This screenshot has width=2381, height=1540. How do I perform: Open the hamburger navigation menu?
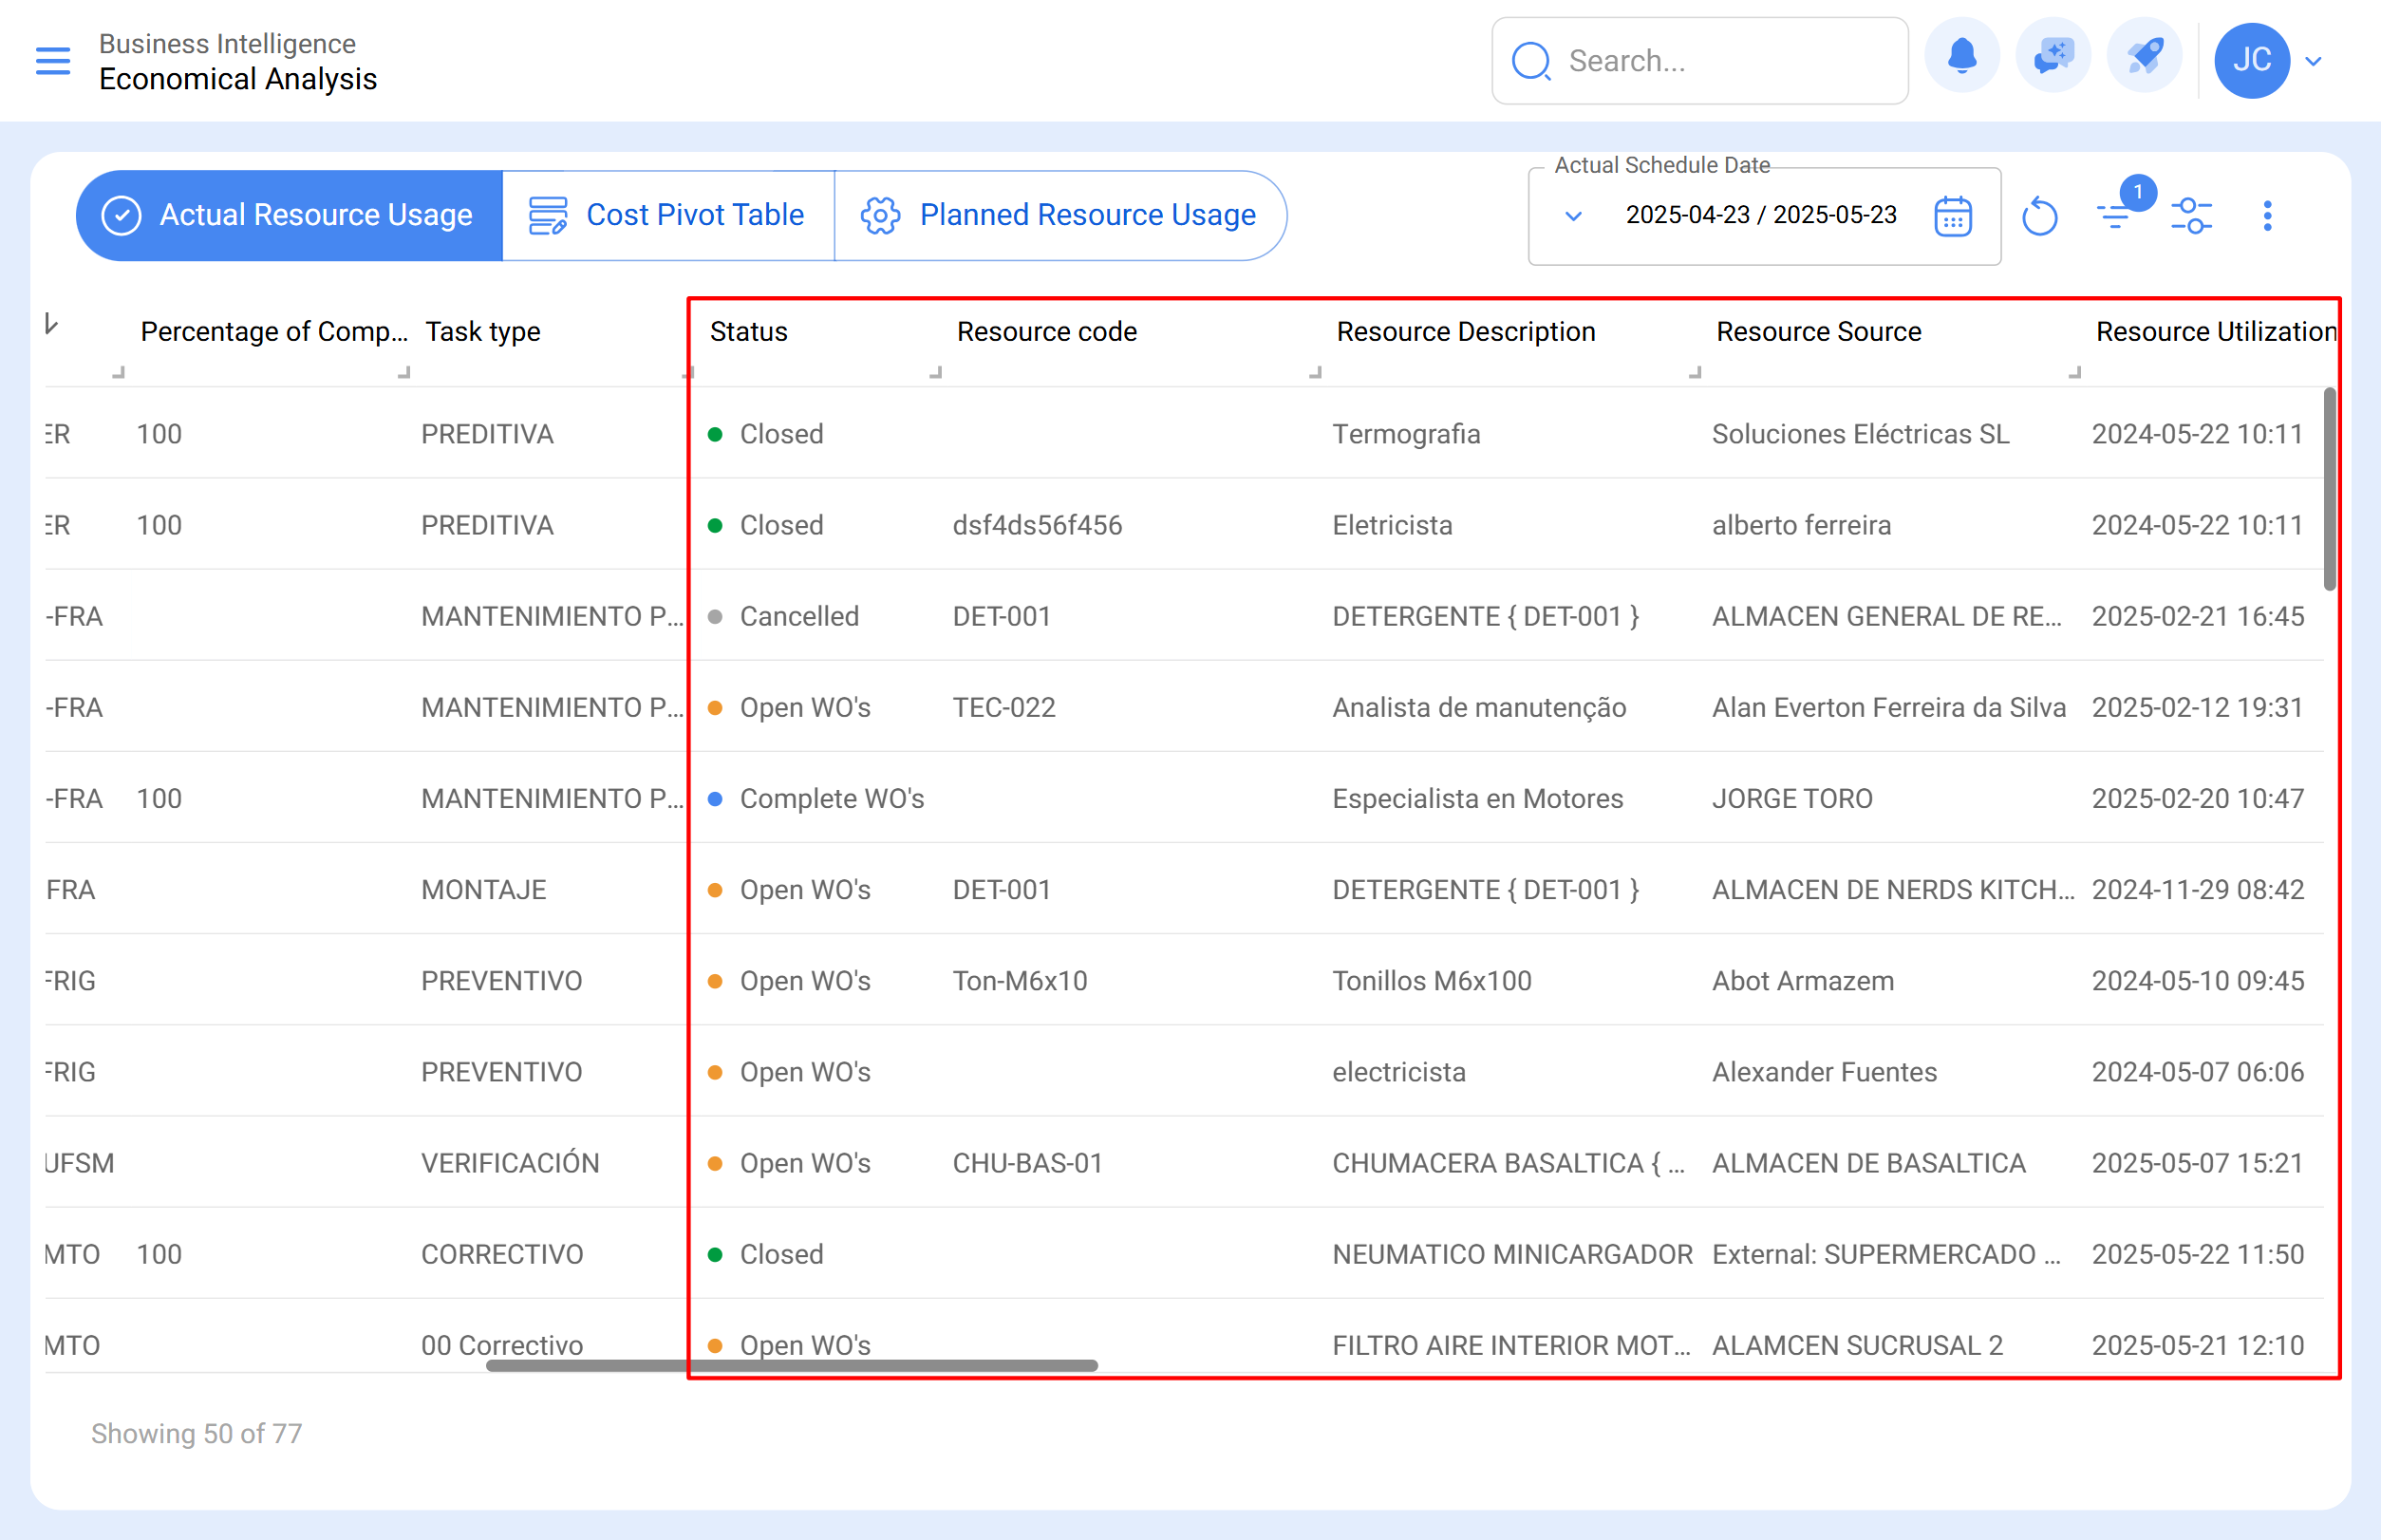coord(53,61)
